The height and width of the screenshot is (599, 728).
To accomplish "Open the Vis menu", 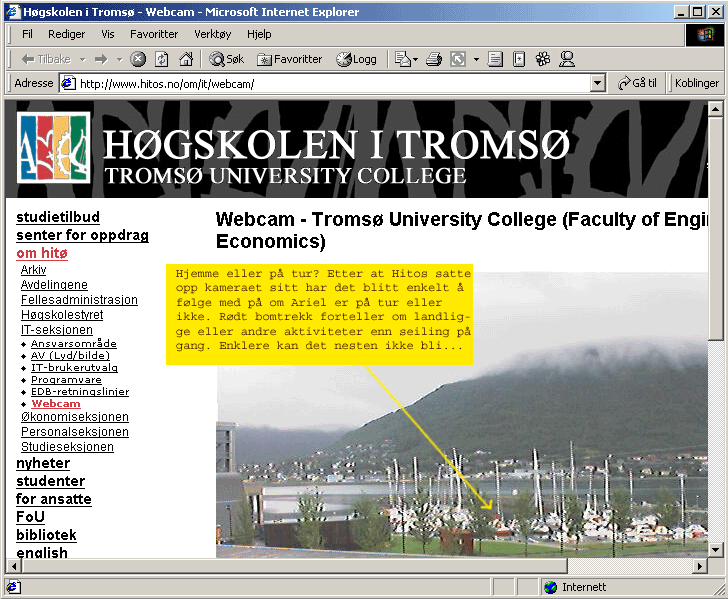I will pos(108,34).
